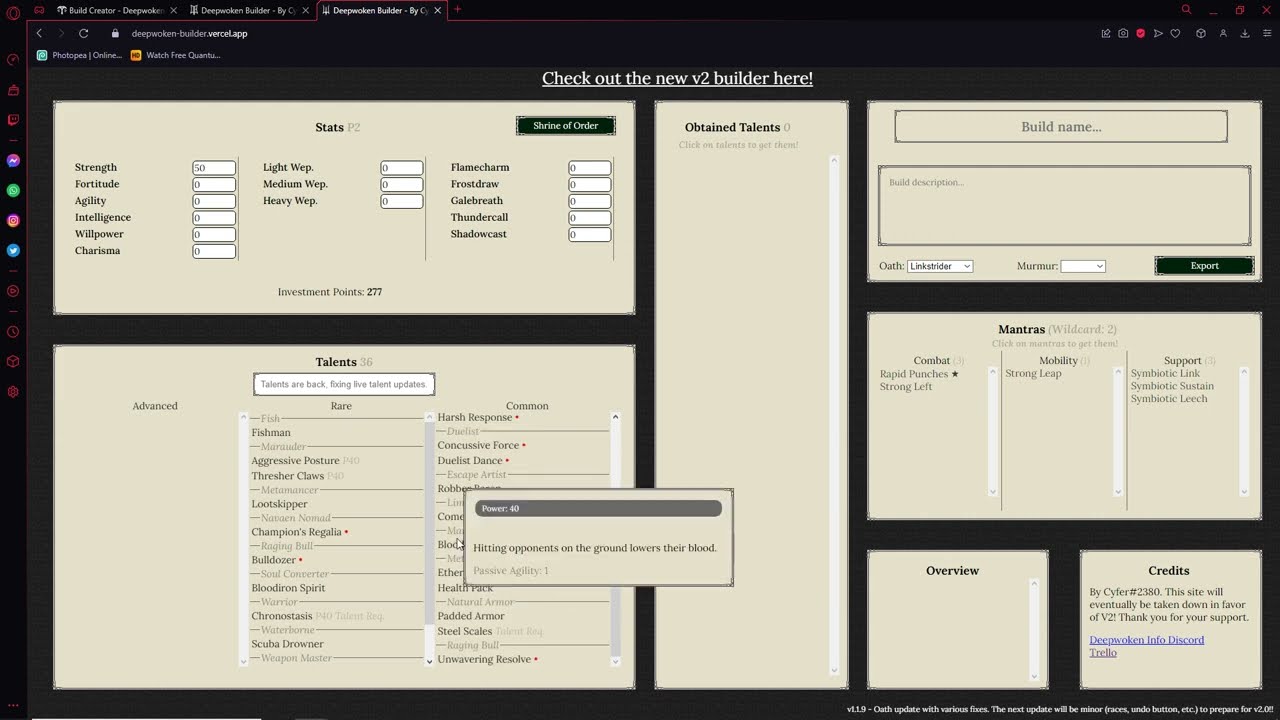Click the Build name field
1280x720 pixels.
tap(1061, 127)
